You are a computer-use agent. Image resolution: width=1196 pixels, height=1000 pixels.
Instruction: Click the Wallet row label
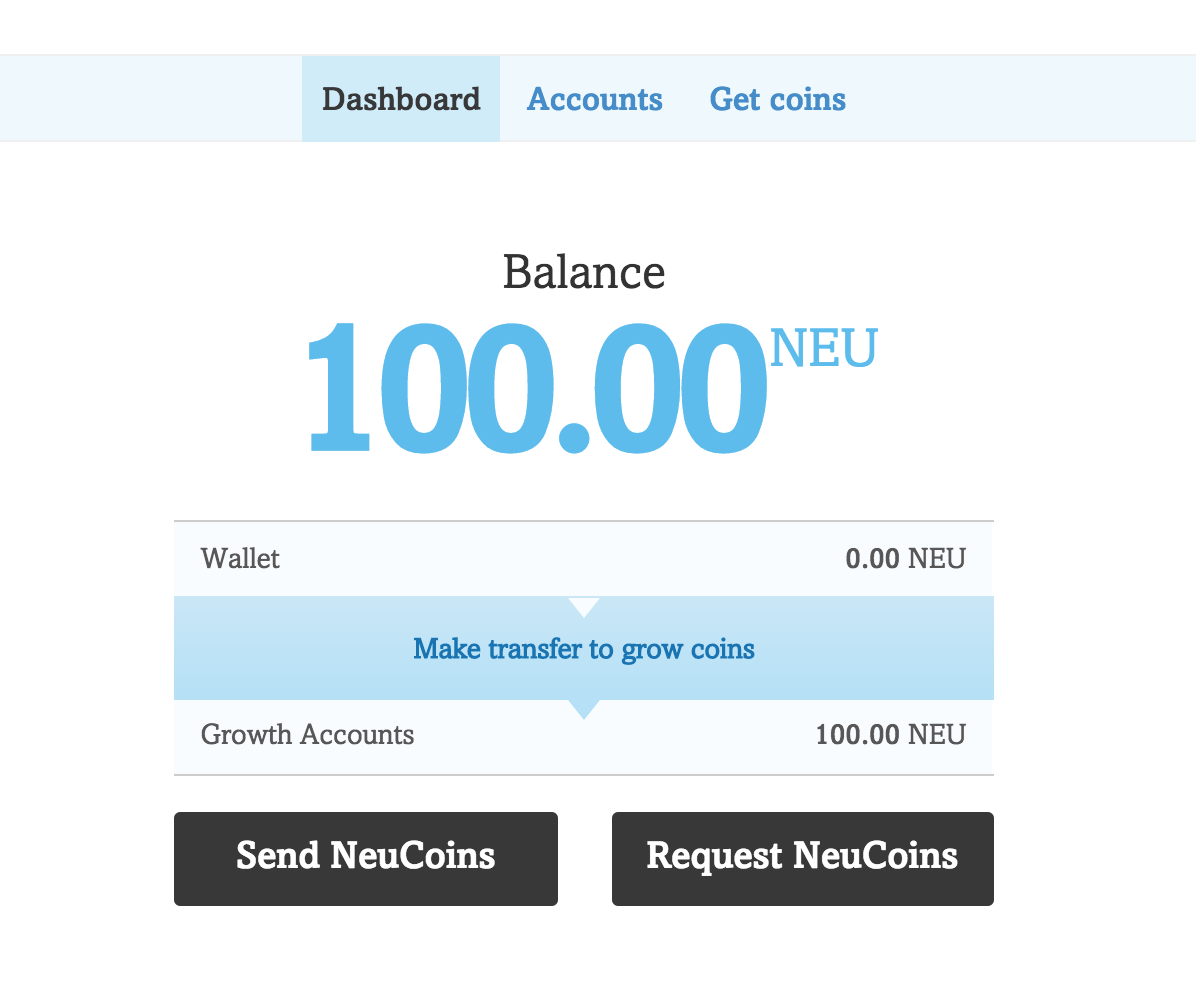[240, 558]
